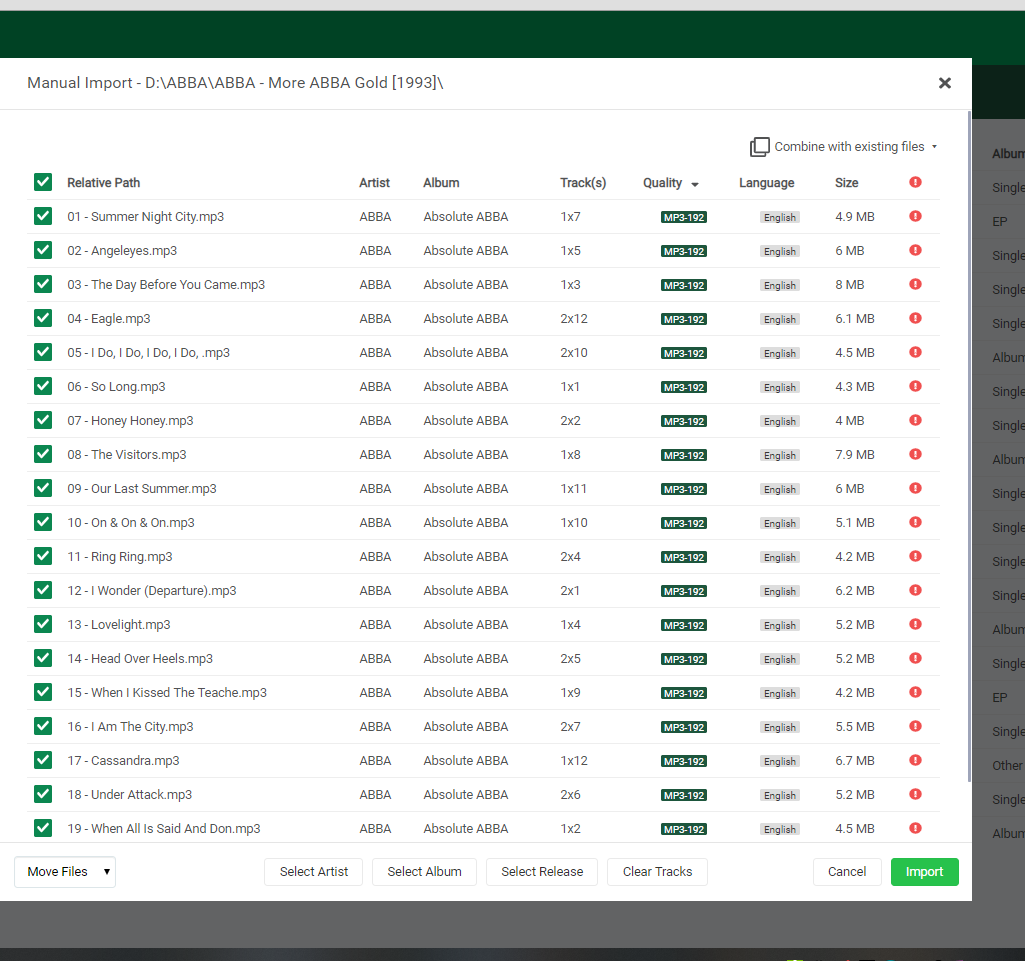Viewport: 1025px width, 961px height.
Task: Click the 6.7 MB size cell
Action: (854, 760)
